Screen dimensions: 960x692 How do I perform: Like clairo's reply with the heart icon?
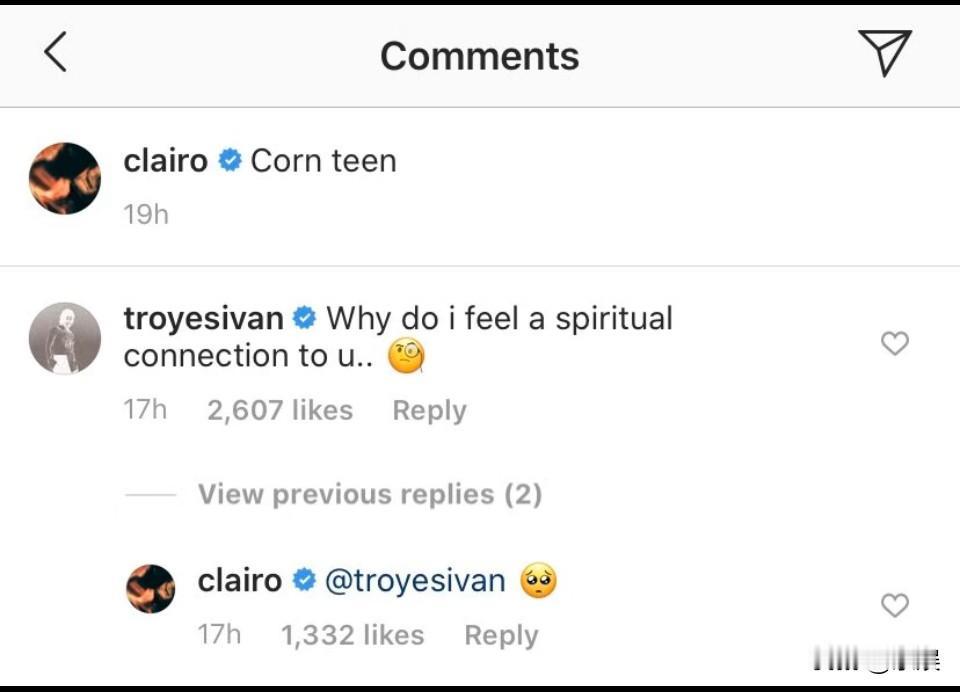[894, 605]
